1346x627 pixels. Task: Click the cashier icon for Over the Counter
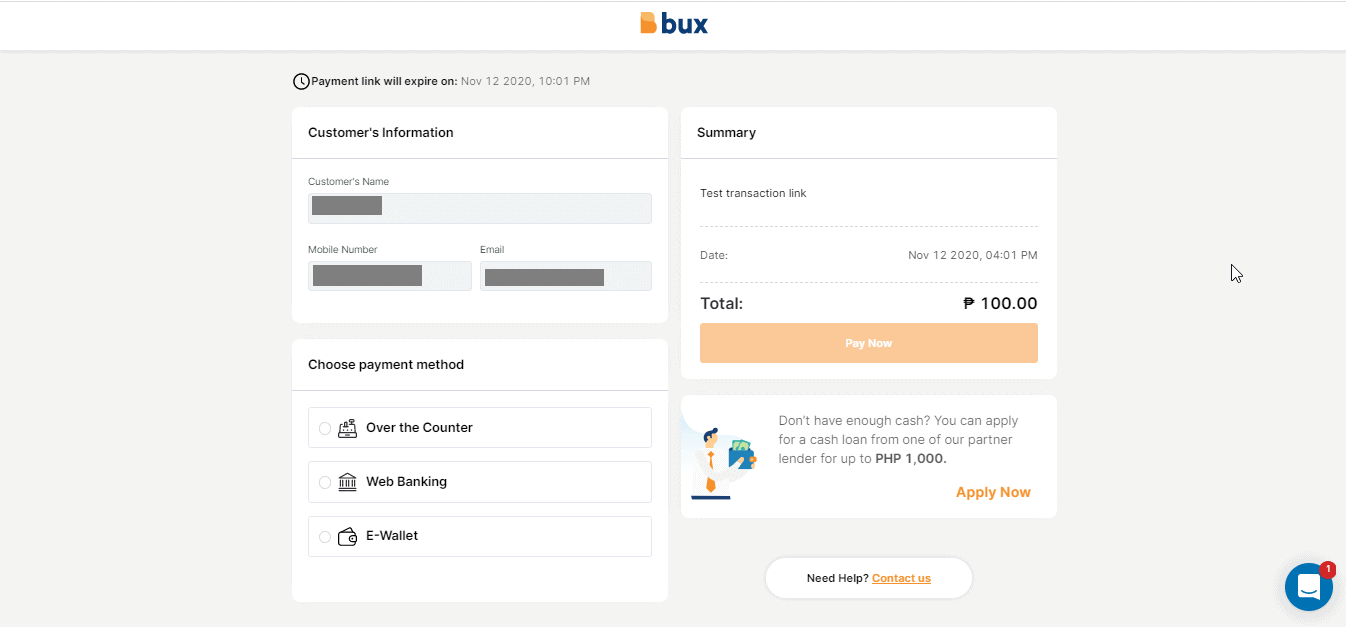pyautogui.click(x=347, y=427)
